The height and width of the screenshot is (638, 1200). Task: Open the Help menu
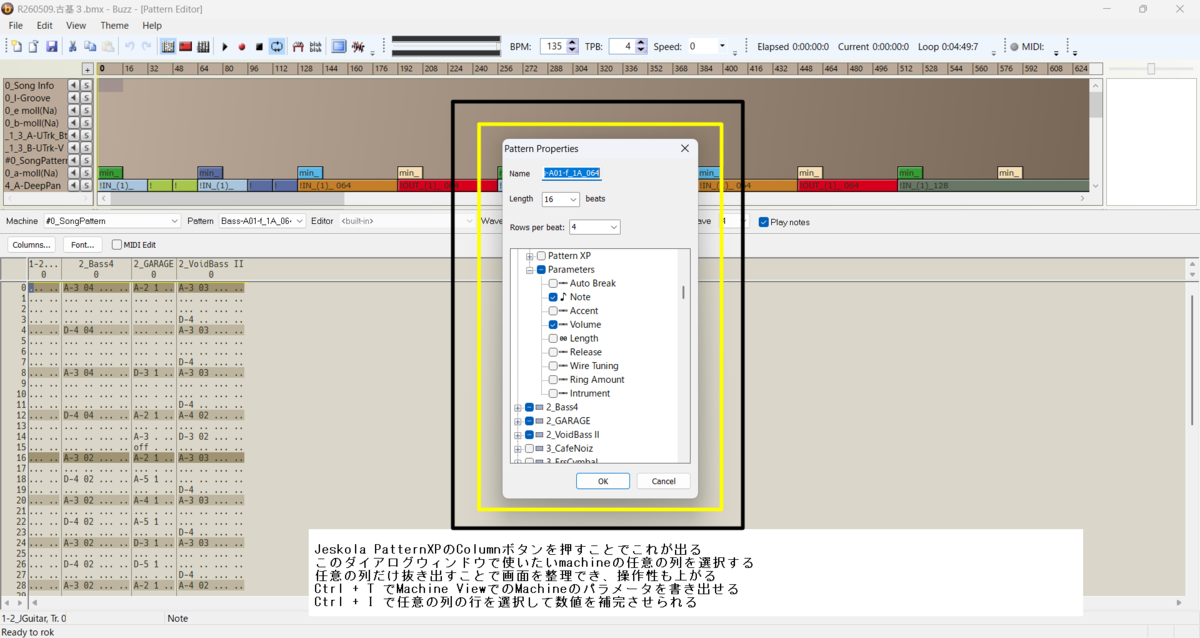(152, 25)
